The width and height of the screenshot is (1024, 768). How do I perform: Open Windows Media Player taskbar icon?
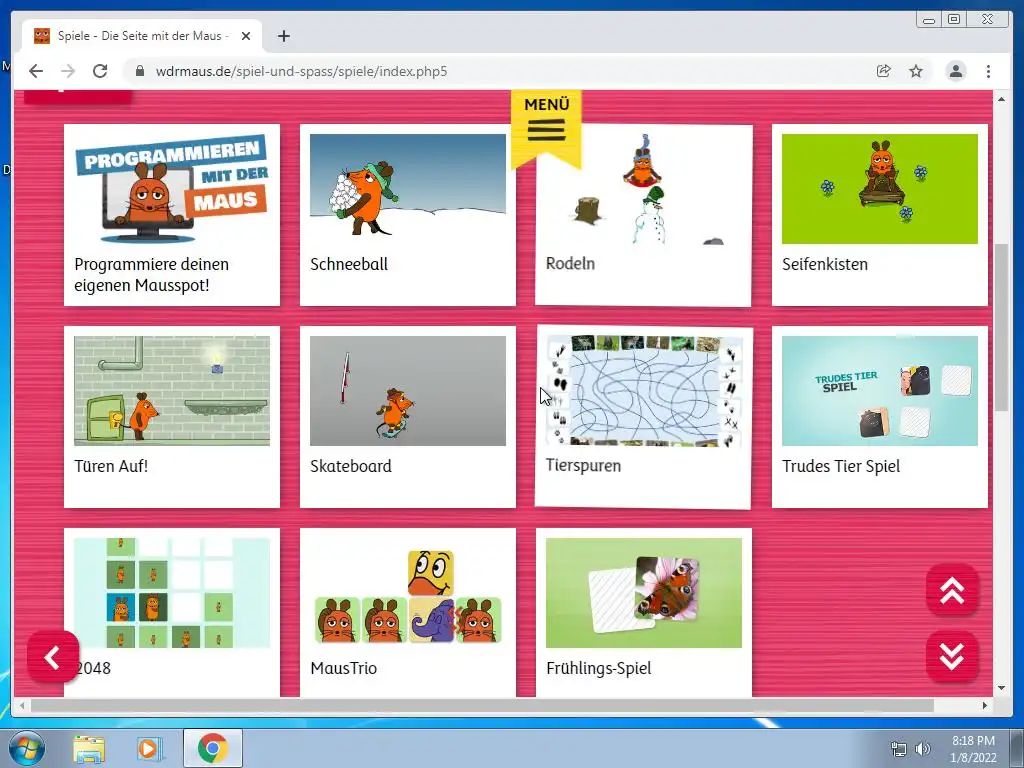pyautogui.click(x=150, y=748)
